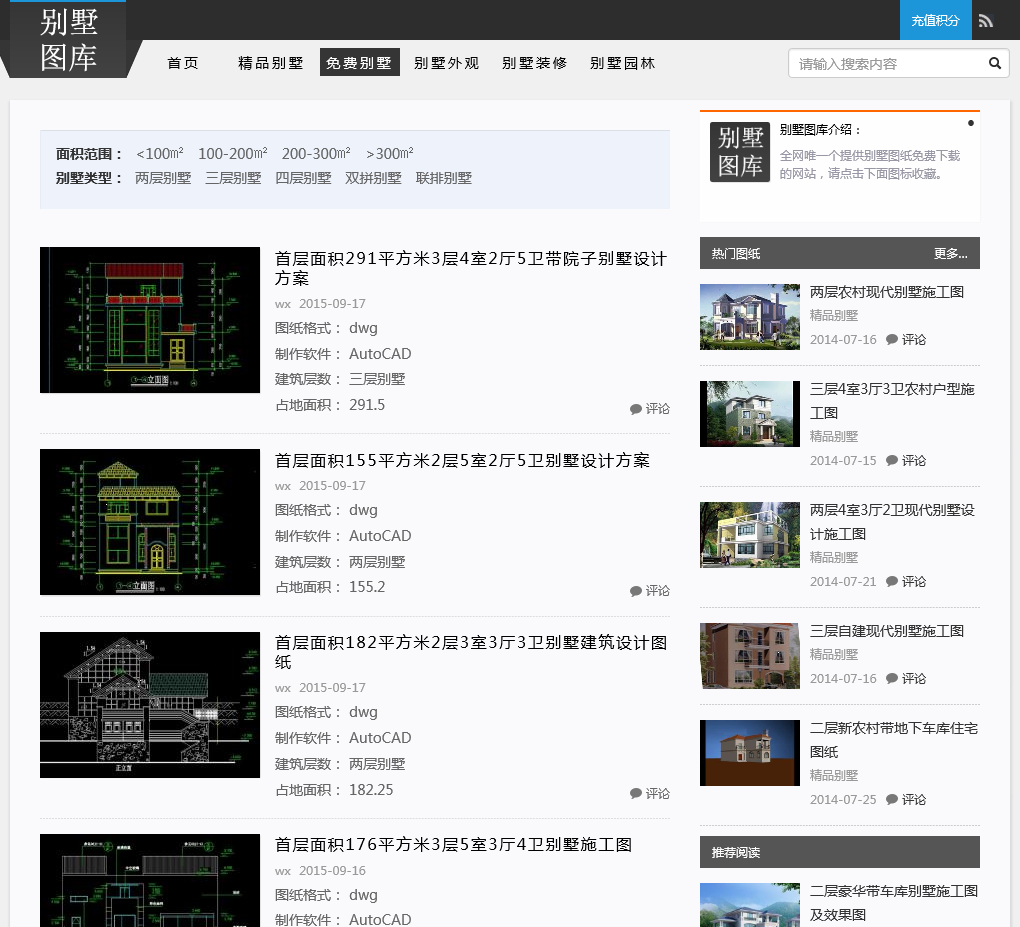
Task: Filter by type 联排别墅
Action: click(444, 178)
